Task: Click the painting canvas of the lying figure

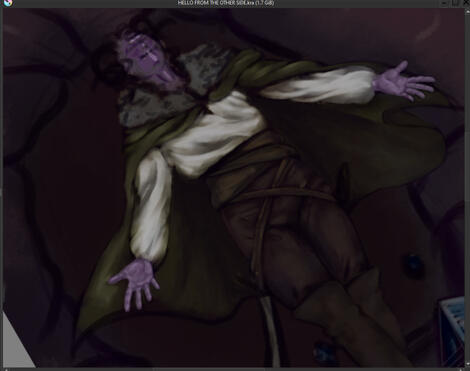Action: pos(234,188)
